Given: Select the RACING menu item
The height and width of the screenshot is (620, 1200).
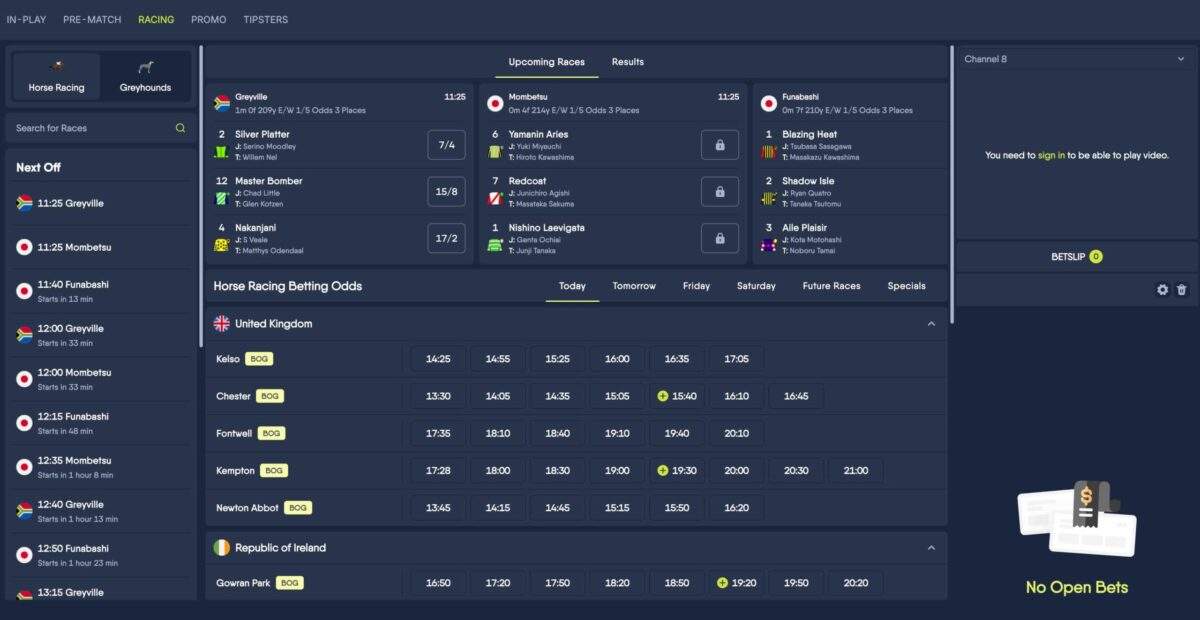Looking at the screenshot, I should click(156, 19).
